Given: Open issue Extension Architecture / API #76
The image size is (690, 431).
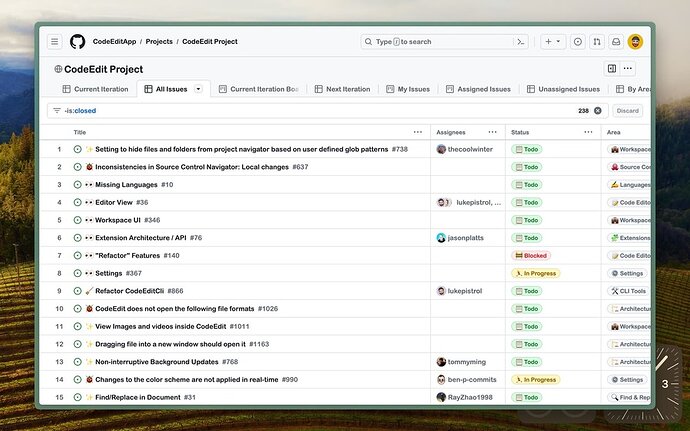Looking at the screenshot, I should point(149,238).
